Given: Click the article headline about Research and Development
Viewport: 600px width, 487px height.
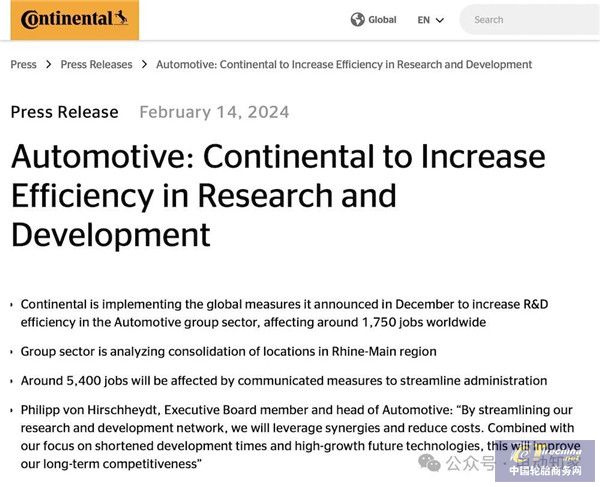Looking at the screenshot, I should pyautogui.click(x=278, y=195).
